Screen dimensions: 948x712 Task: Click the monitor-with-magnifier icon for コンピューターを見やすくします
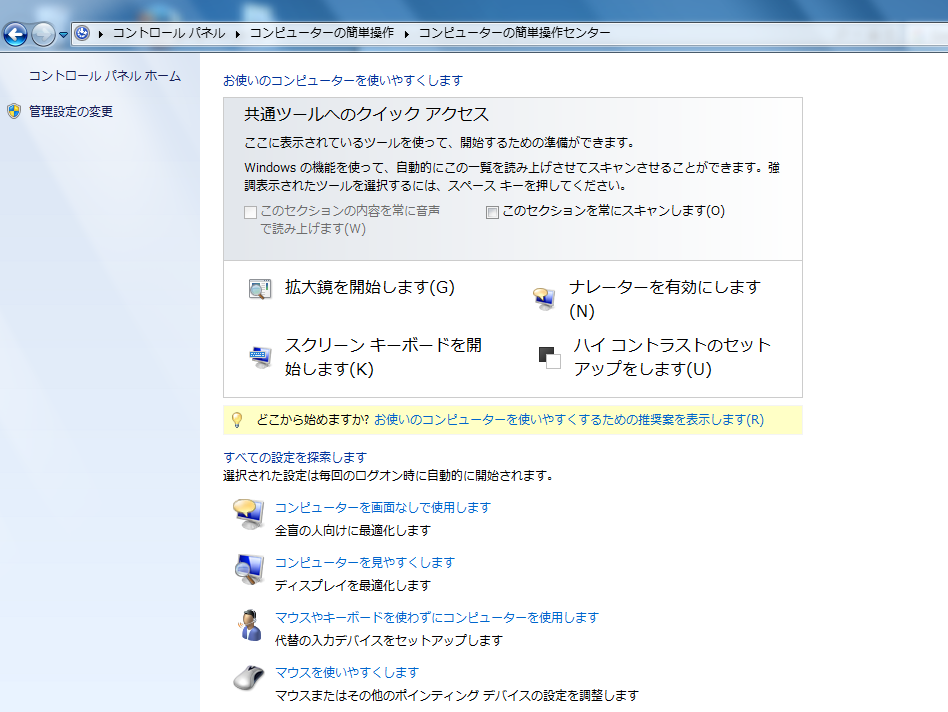click(248, 569)
